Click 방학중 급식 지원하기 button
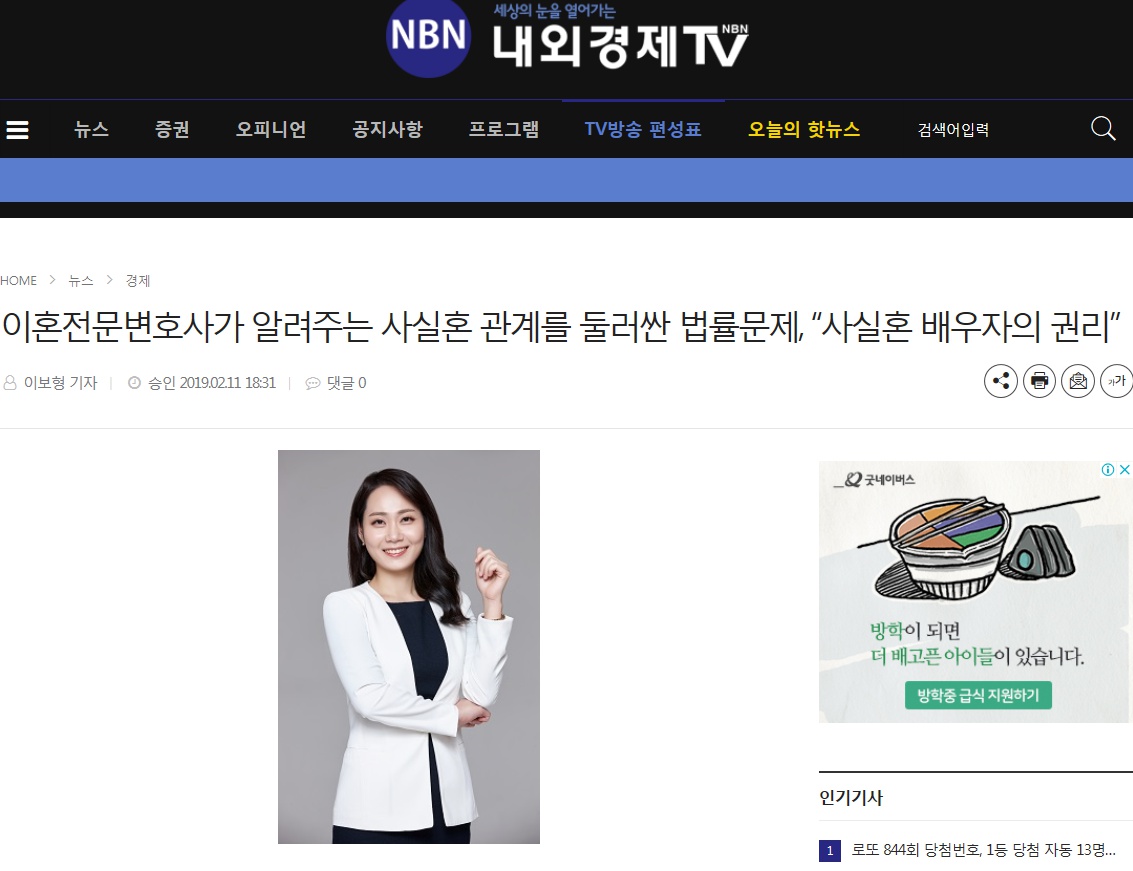This screenshot has height=871, width=1133. (978, 695)
